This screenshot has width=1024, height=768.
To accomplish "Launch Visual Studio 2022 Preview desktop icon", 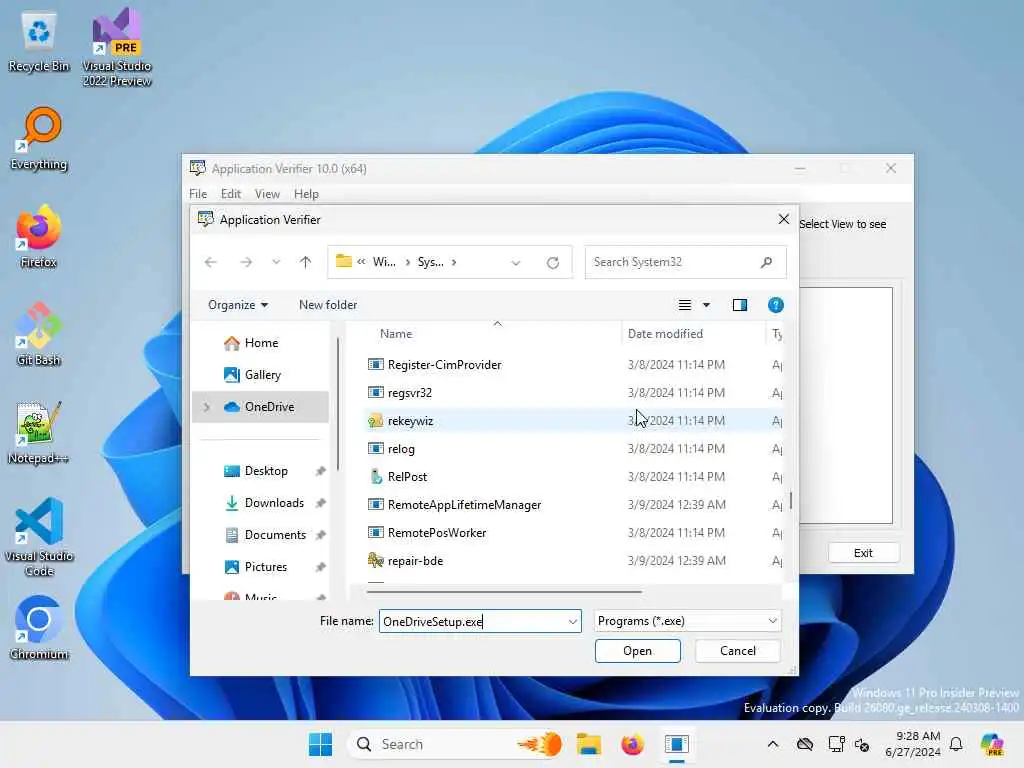I will click(x=116, y=48).
